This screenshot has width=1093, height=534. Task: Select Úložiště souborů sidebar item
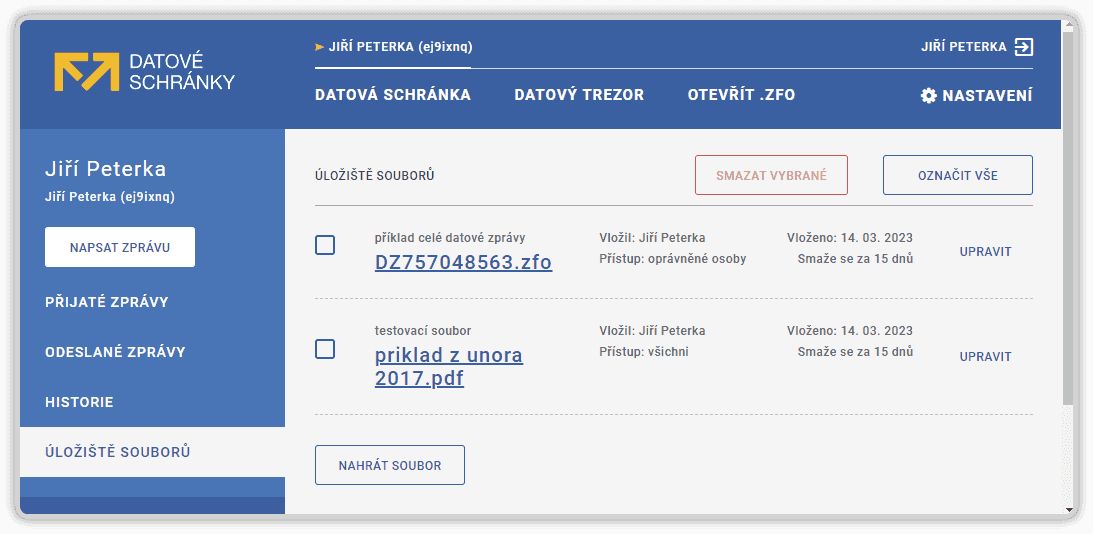point(118,452)
